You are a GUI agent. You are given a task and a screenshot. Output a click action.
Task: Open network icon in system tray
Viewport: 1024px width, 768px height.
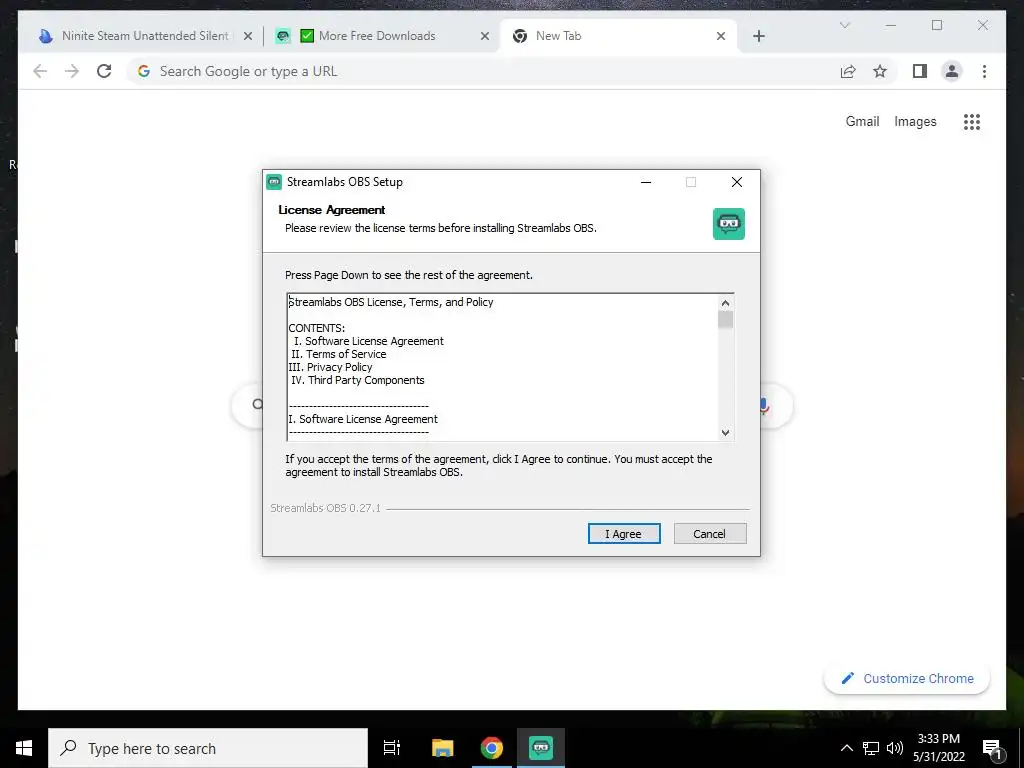(x=871, y=748)
